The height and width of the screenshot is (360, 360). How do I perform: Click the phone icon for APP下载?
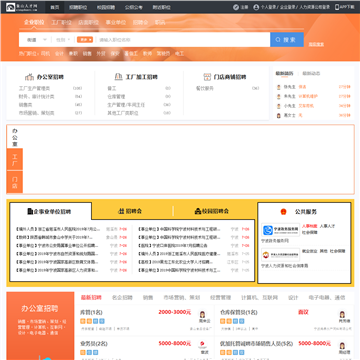click(x=337, y=7)
